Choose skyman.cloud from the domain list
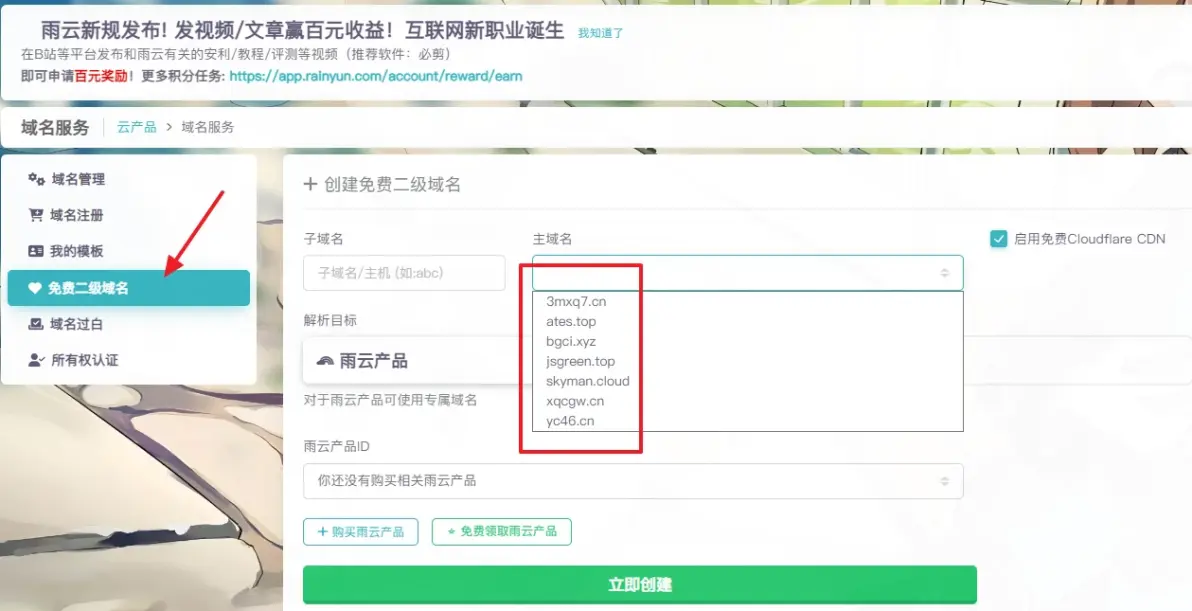The image size is (1192, 611). tap(588, 381)
